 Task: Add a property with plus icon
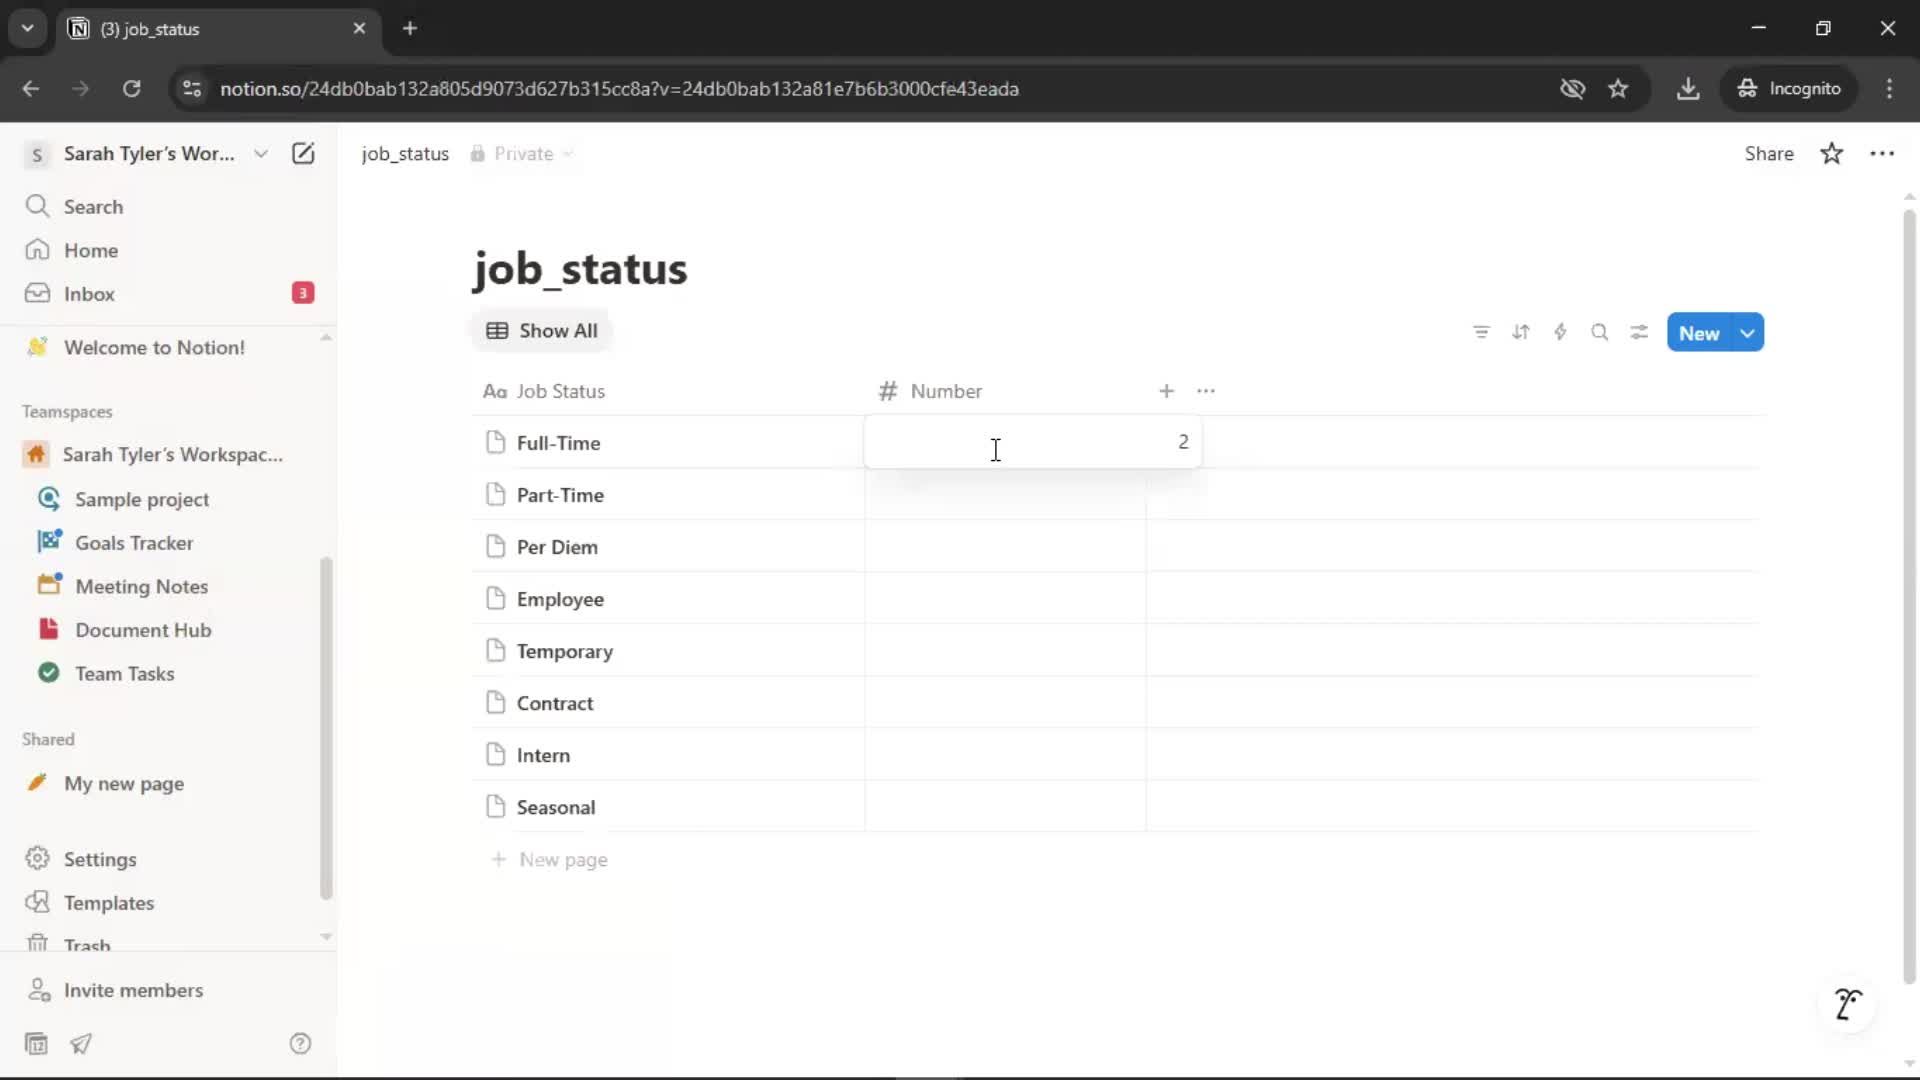pos(1166,391)
